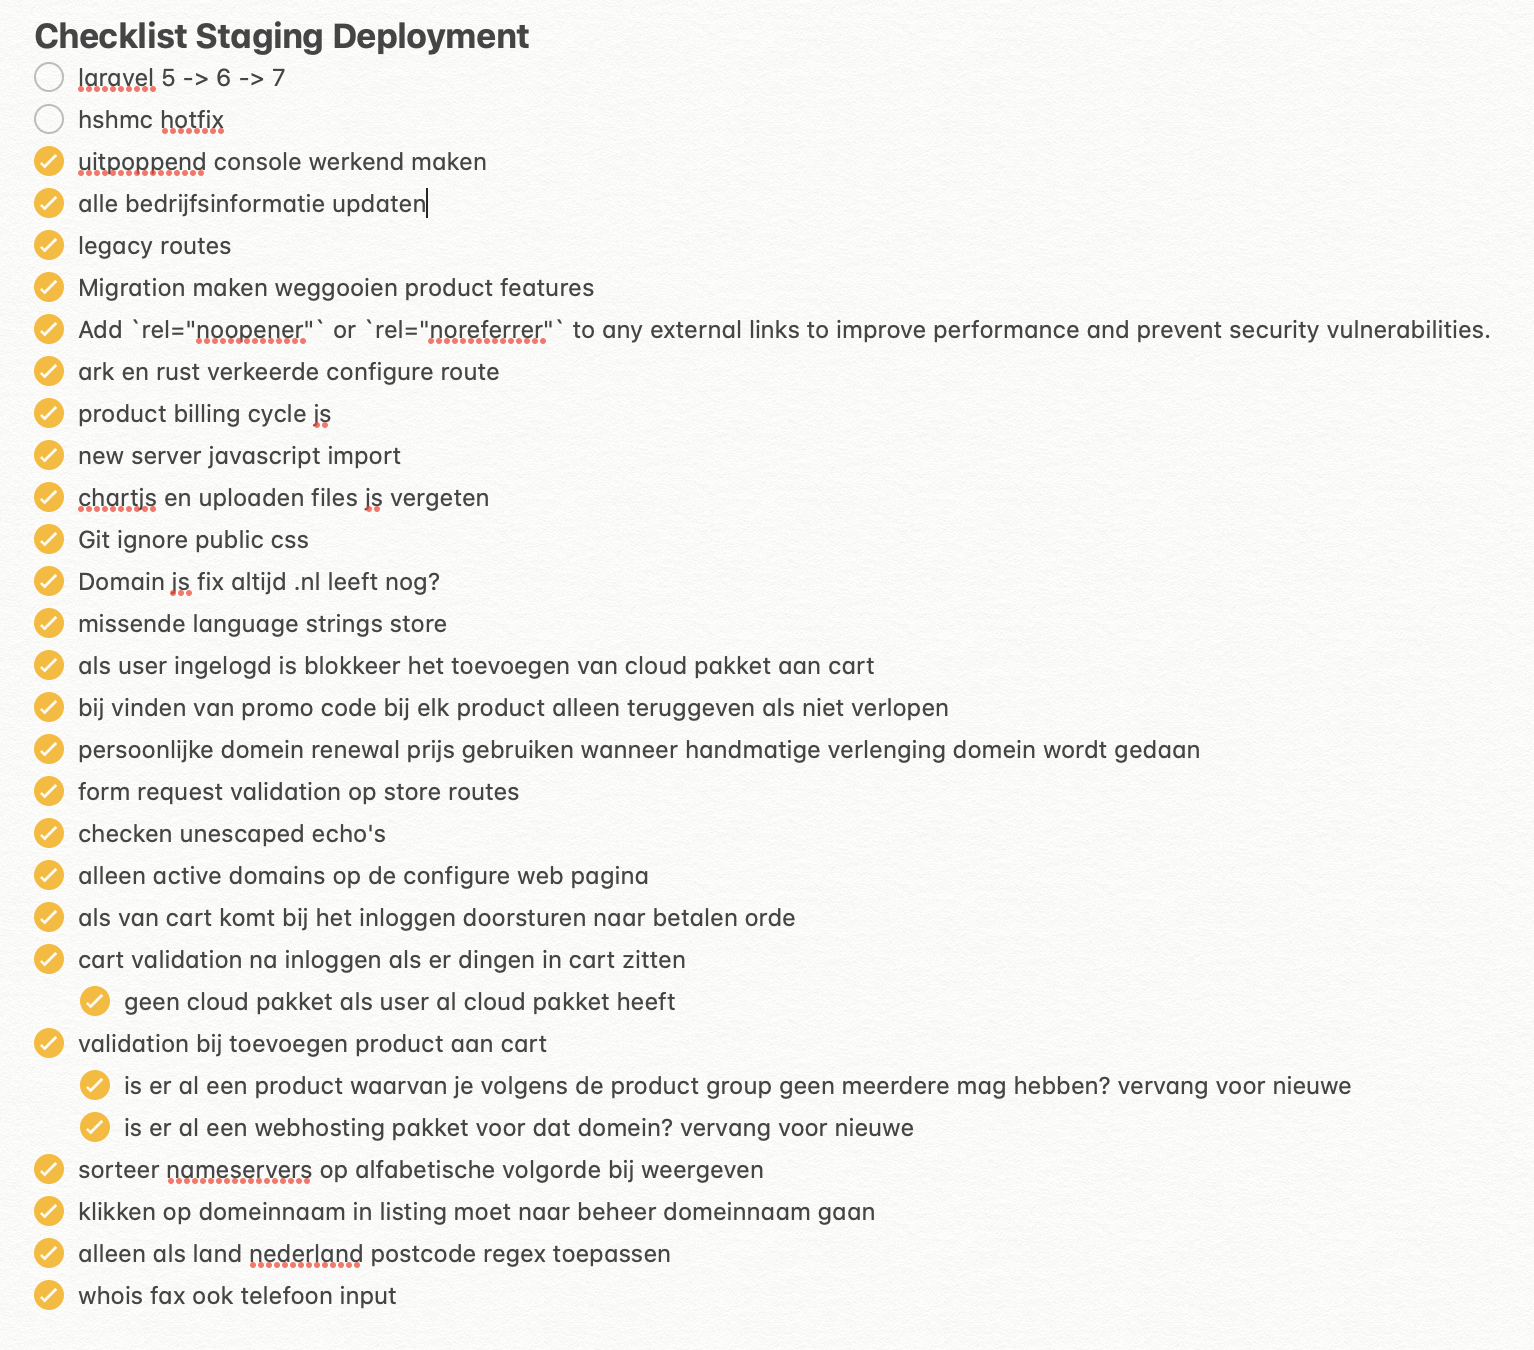Screen dimensions: 1534x1350
Task: Click the misspelled word 'uitpoppend'
Action: tap(141, 162)
